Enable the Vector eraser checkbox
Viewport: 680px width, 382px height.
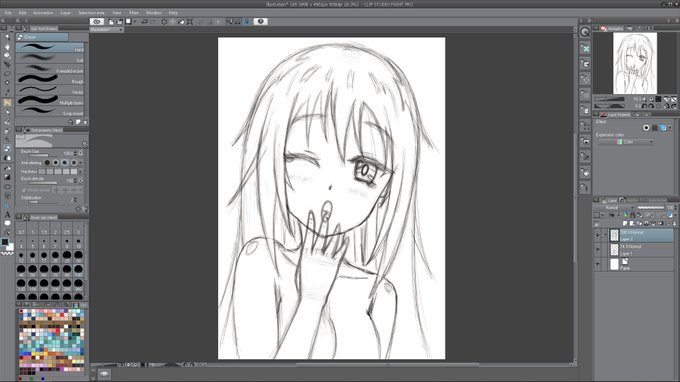23,190
